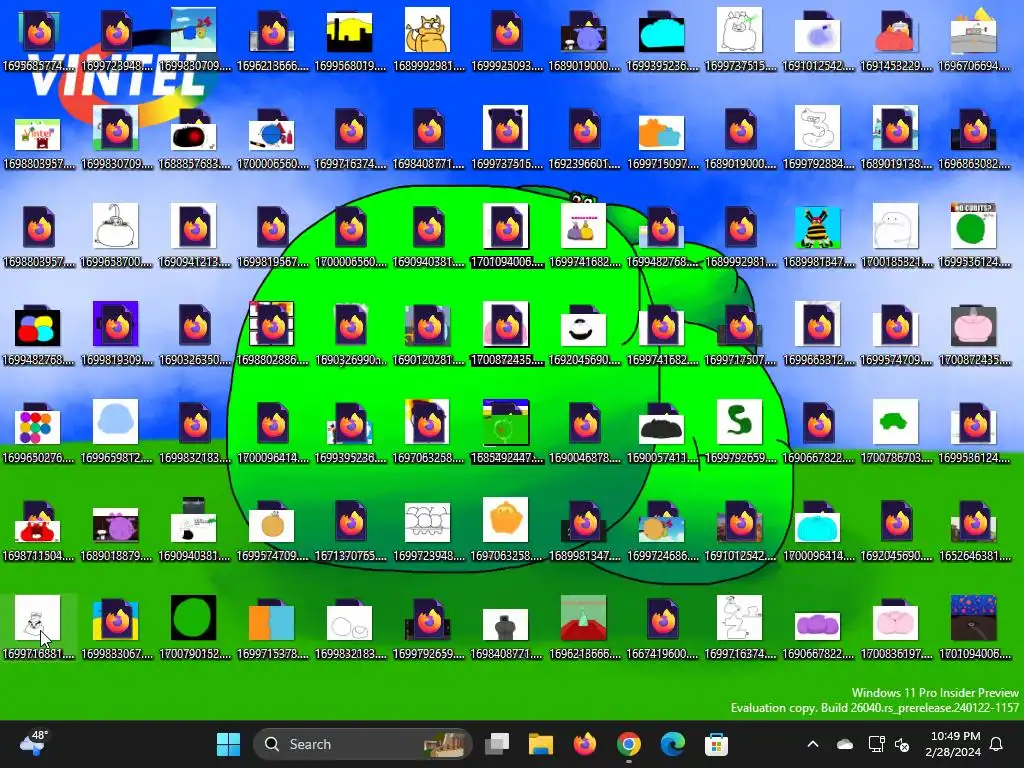Select Firefox file 1667419600
1024x768 pixels.
(x=662, y=628)
